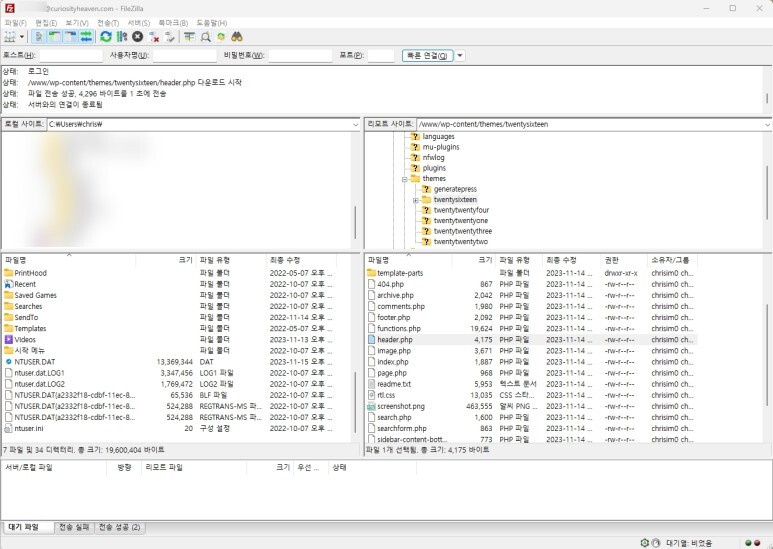Select functions.php in remote list
The image size is (773, 549).
point(399,329)
